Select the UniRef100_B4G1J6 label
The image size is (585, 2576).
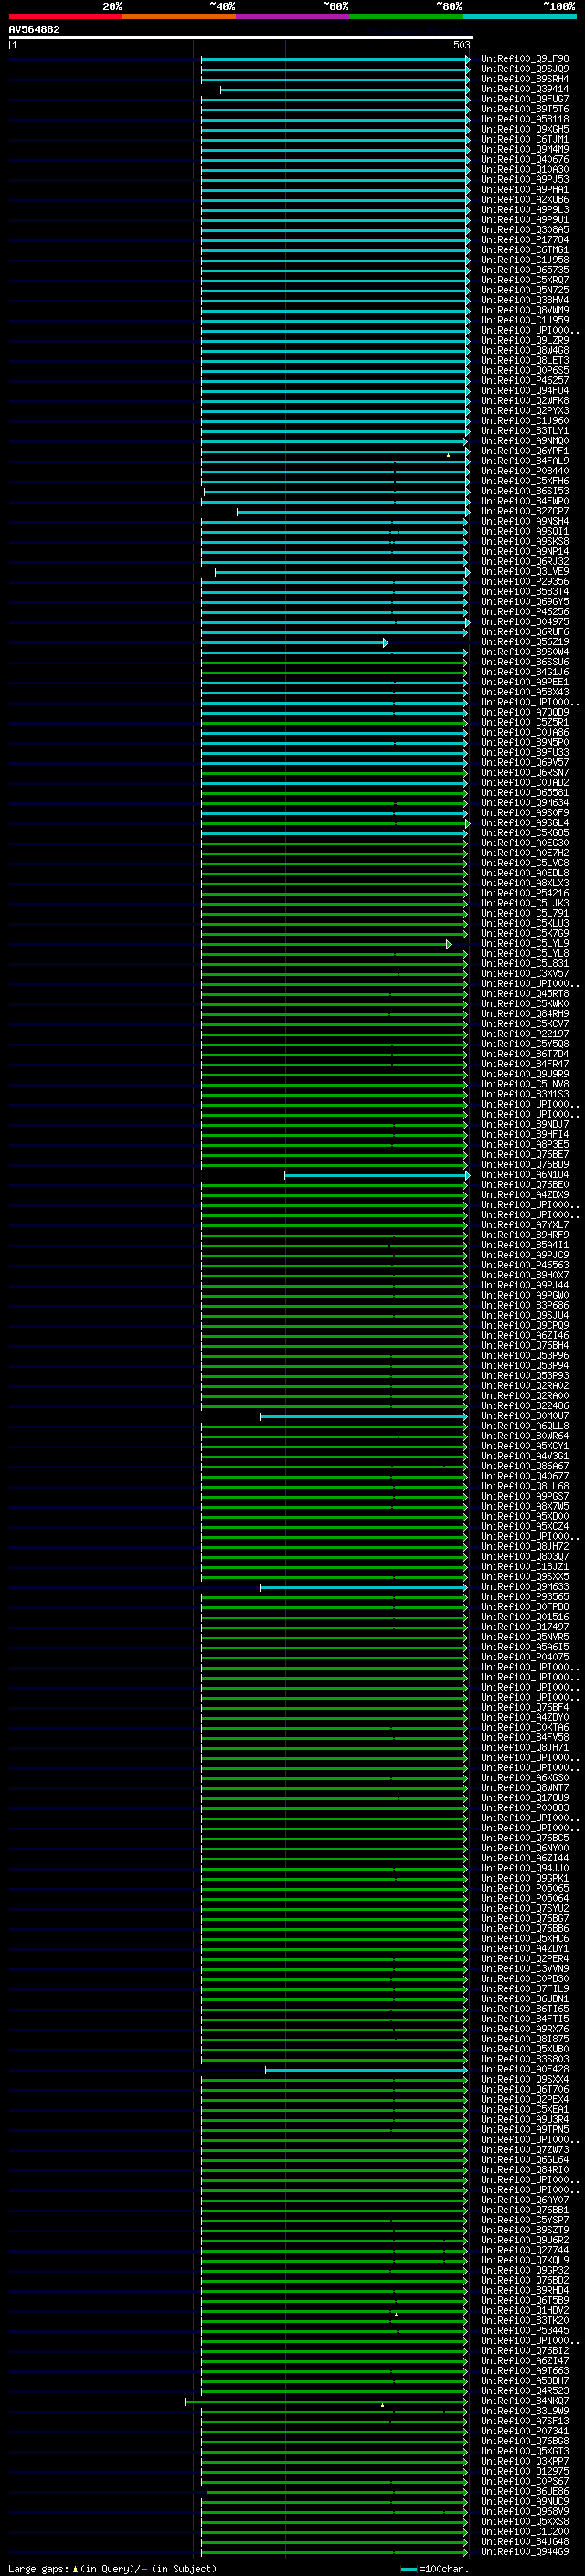tap(525, 672)
